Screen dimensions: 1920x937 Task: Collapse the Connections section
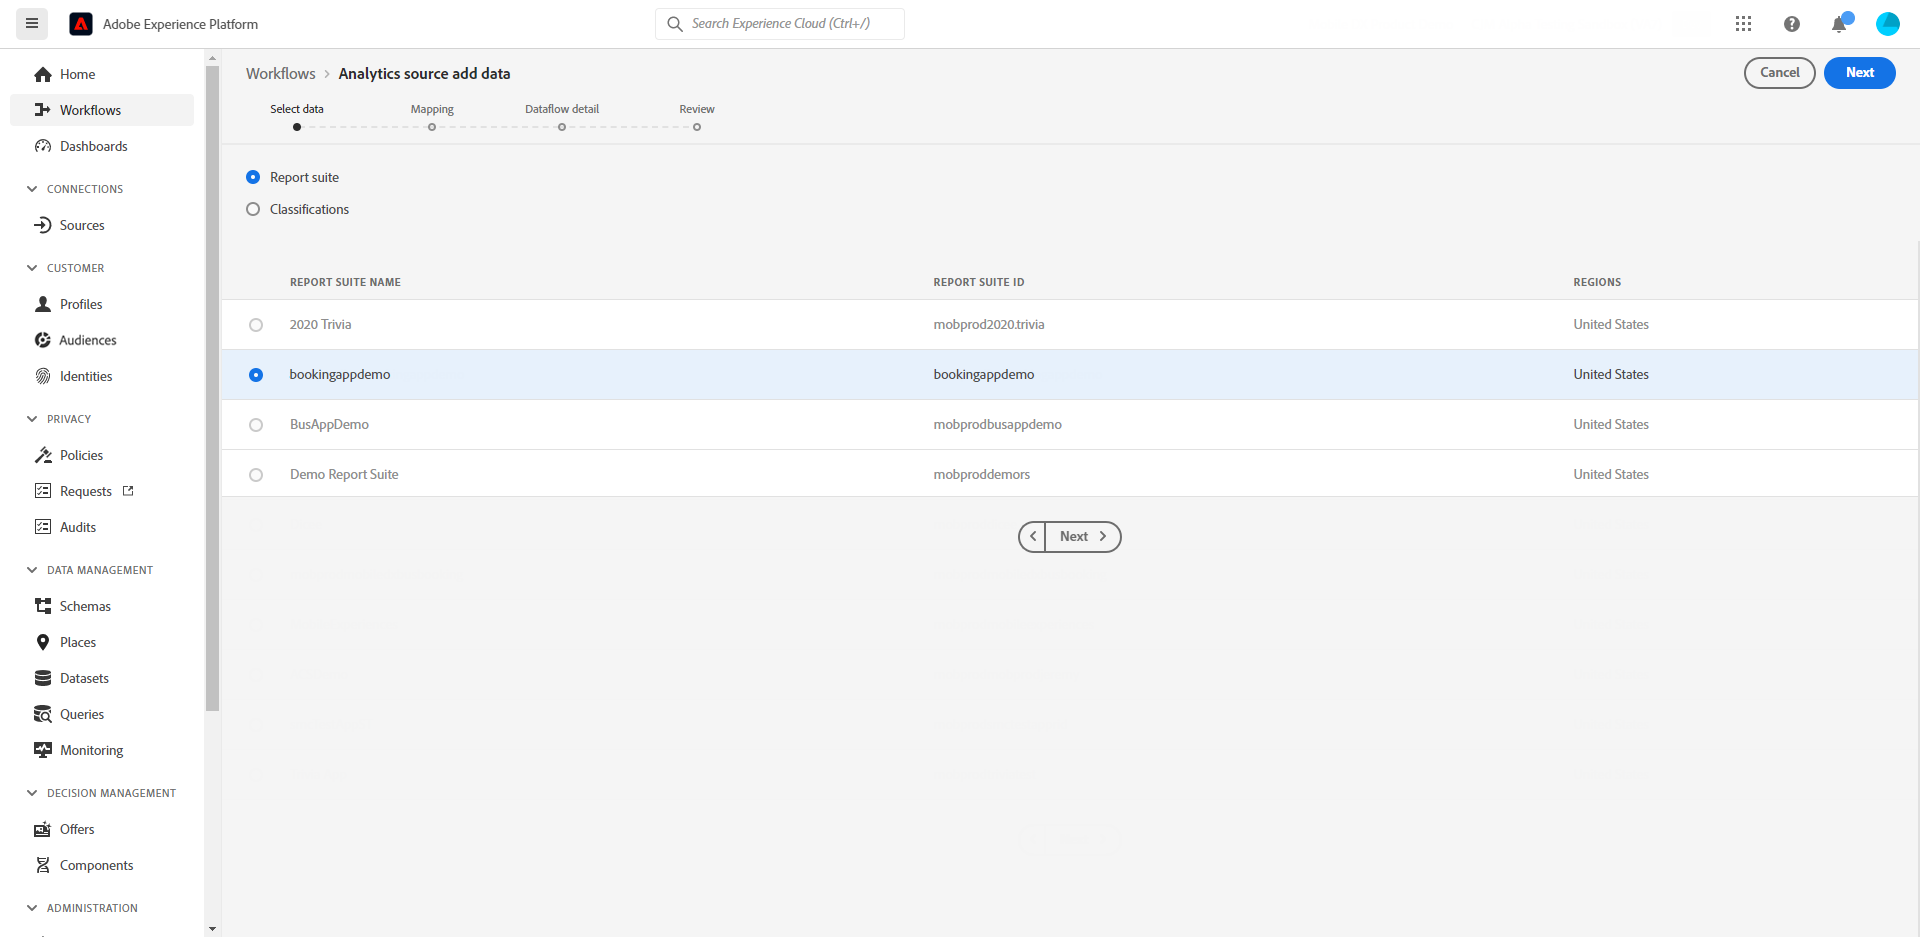click(32, 189)
